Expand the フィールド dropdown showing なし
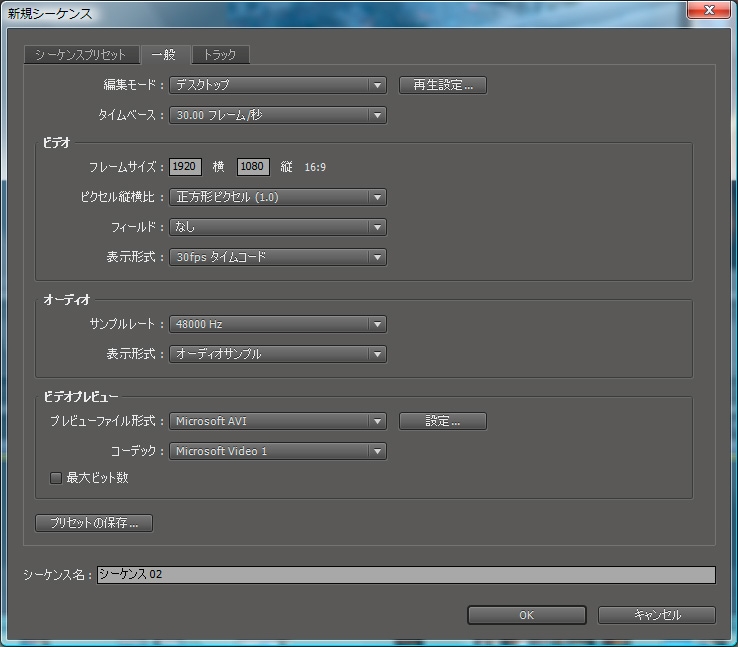Image resolution: width=738 pixels, height=647 pixels. click(x=278, y=227)
